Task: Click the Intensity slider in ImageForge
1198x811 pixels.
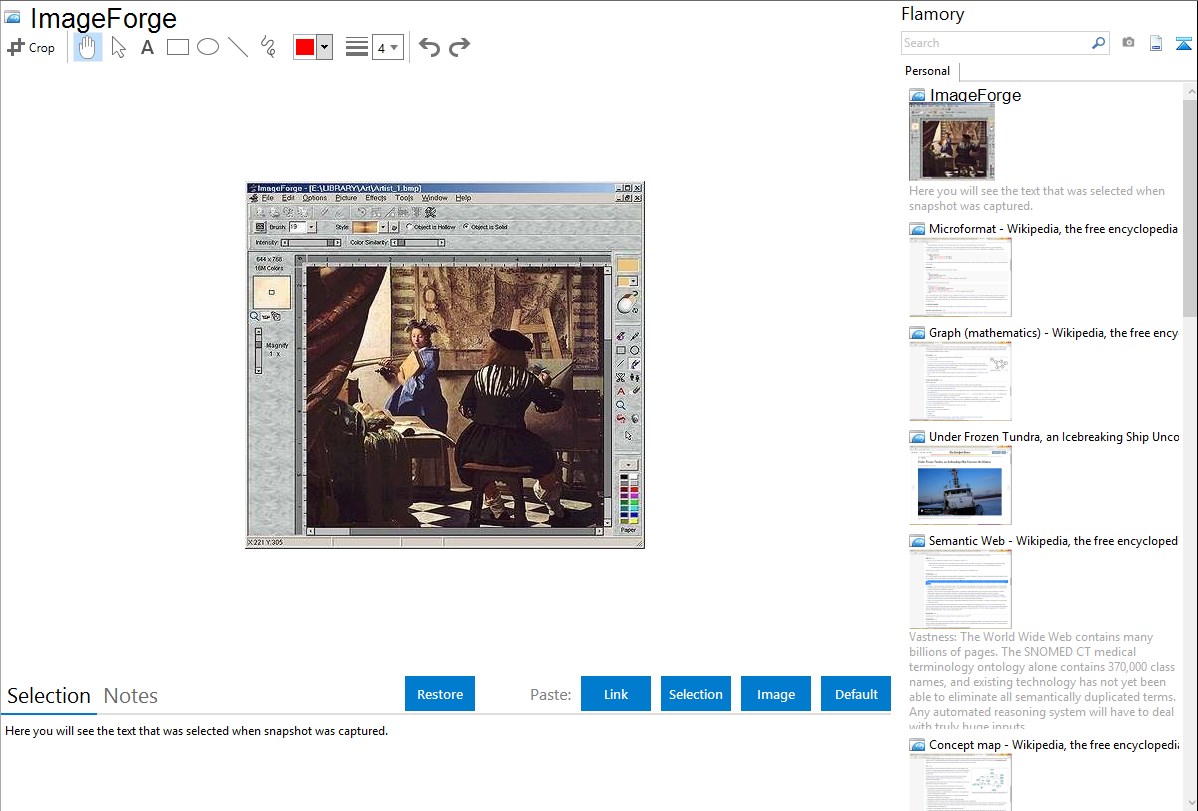Action: (x=311, y=243)
